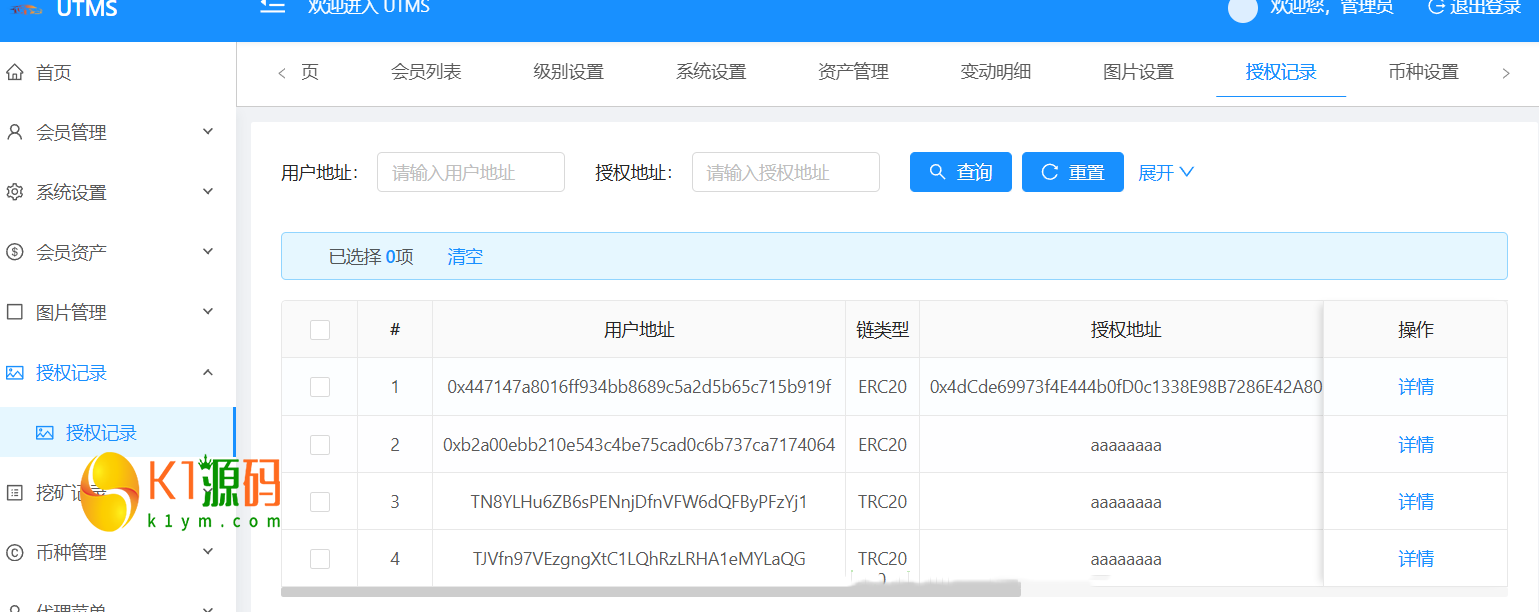Switch to the 级别设置 tab
Screen dimensions: 1539x612
pyautogui.click(x=568, y=72)
